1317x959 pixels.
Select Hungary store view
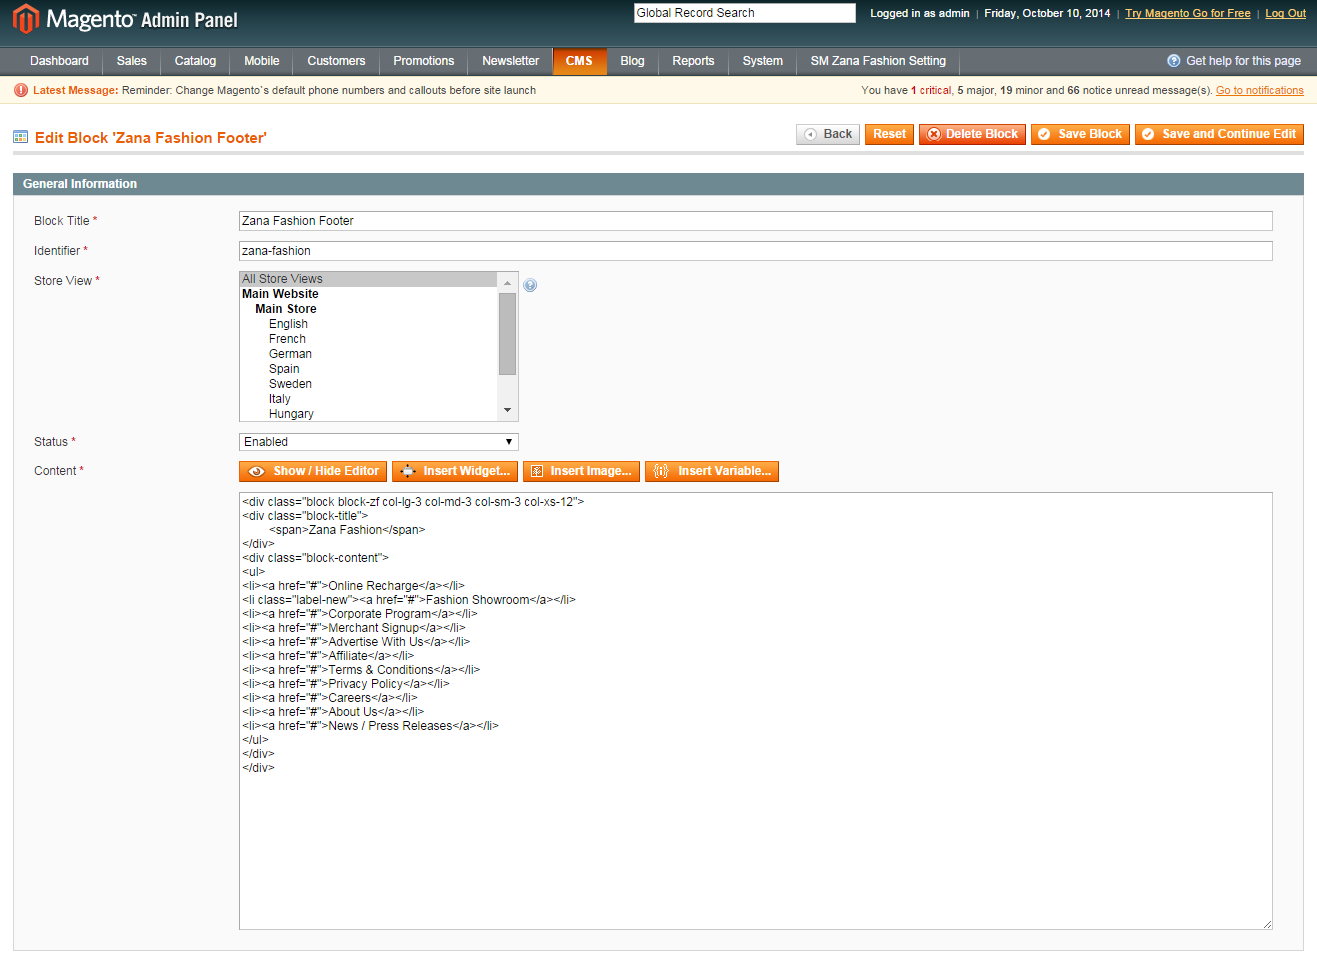tap(291, 414)
